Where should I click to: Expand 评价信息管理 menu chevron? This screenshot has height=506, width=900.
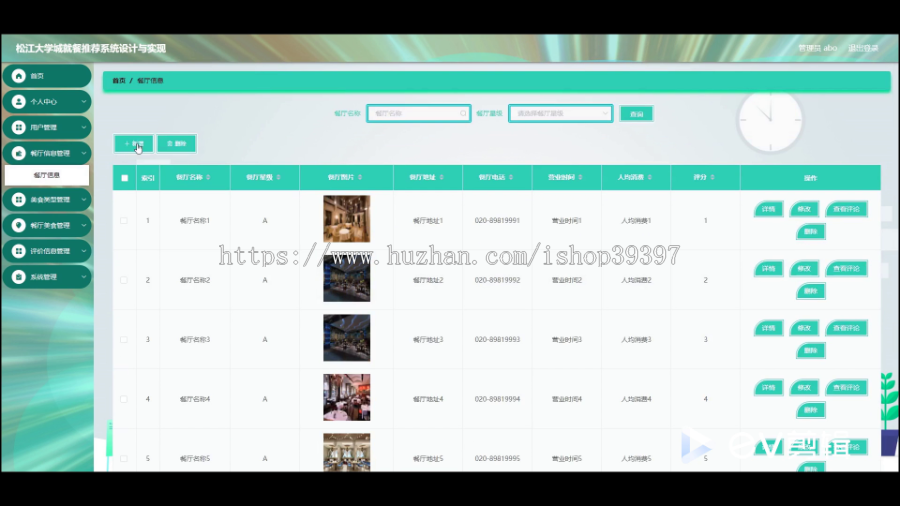point(84,251)
